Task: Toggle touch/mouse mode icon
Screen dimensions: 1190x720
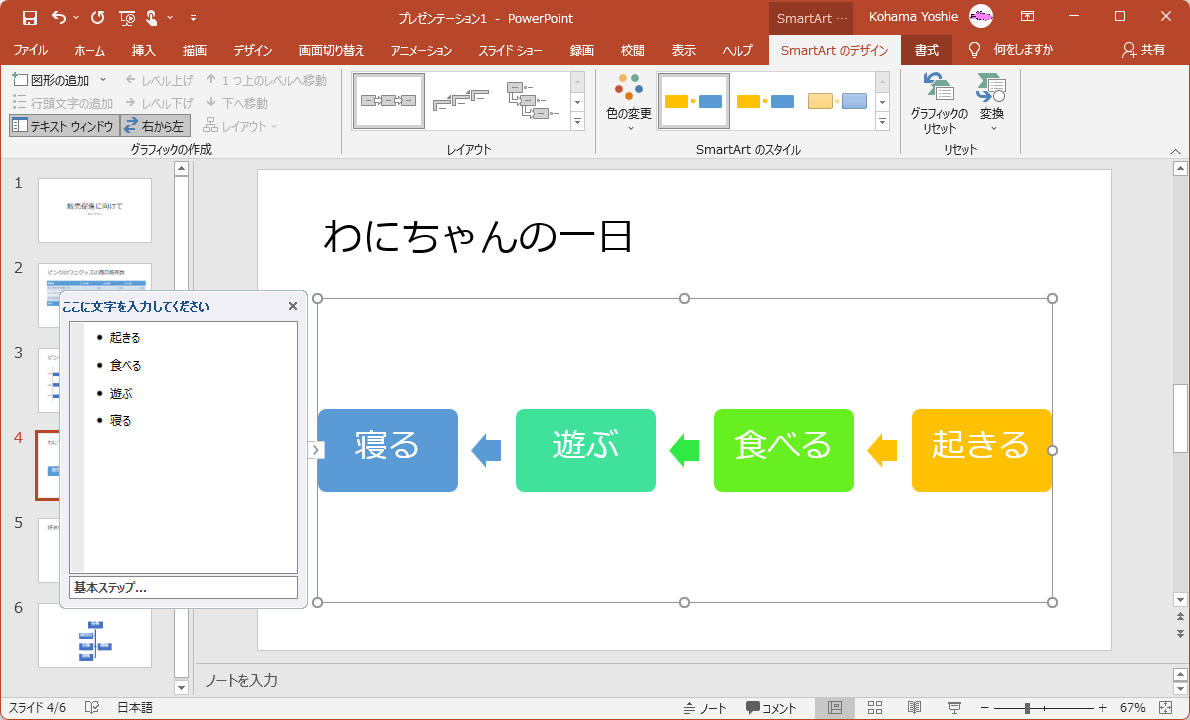Action: (152, 17)
